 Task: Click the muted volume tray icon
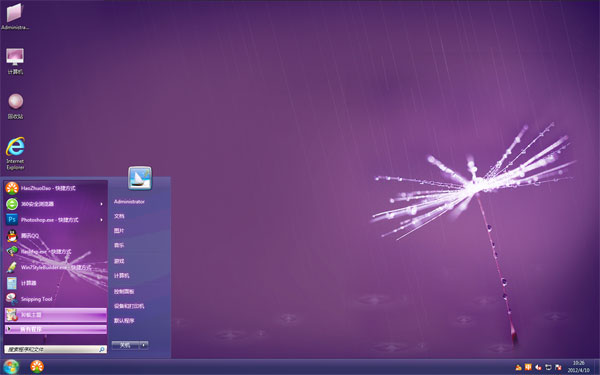(x=538, y=367)
